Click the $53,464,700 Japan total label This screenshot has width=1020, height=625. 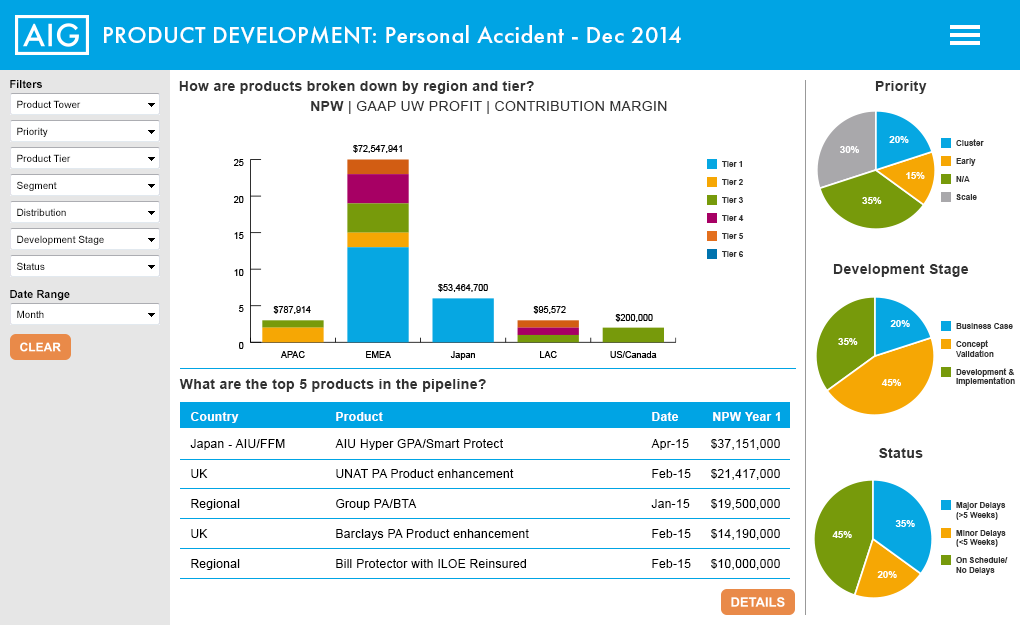click(463, 287)
